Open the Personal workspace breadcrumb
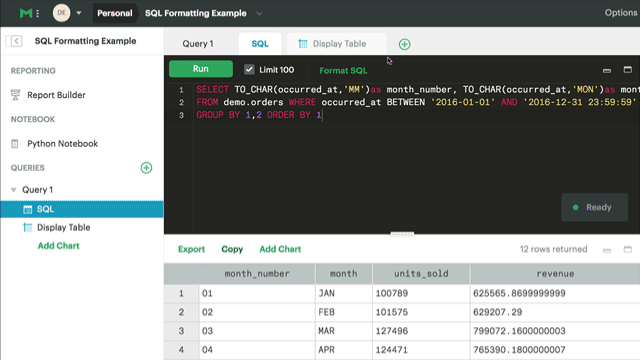This screenshot has height=360, width=640. (114, 13)
